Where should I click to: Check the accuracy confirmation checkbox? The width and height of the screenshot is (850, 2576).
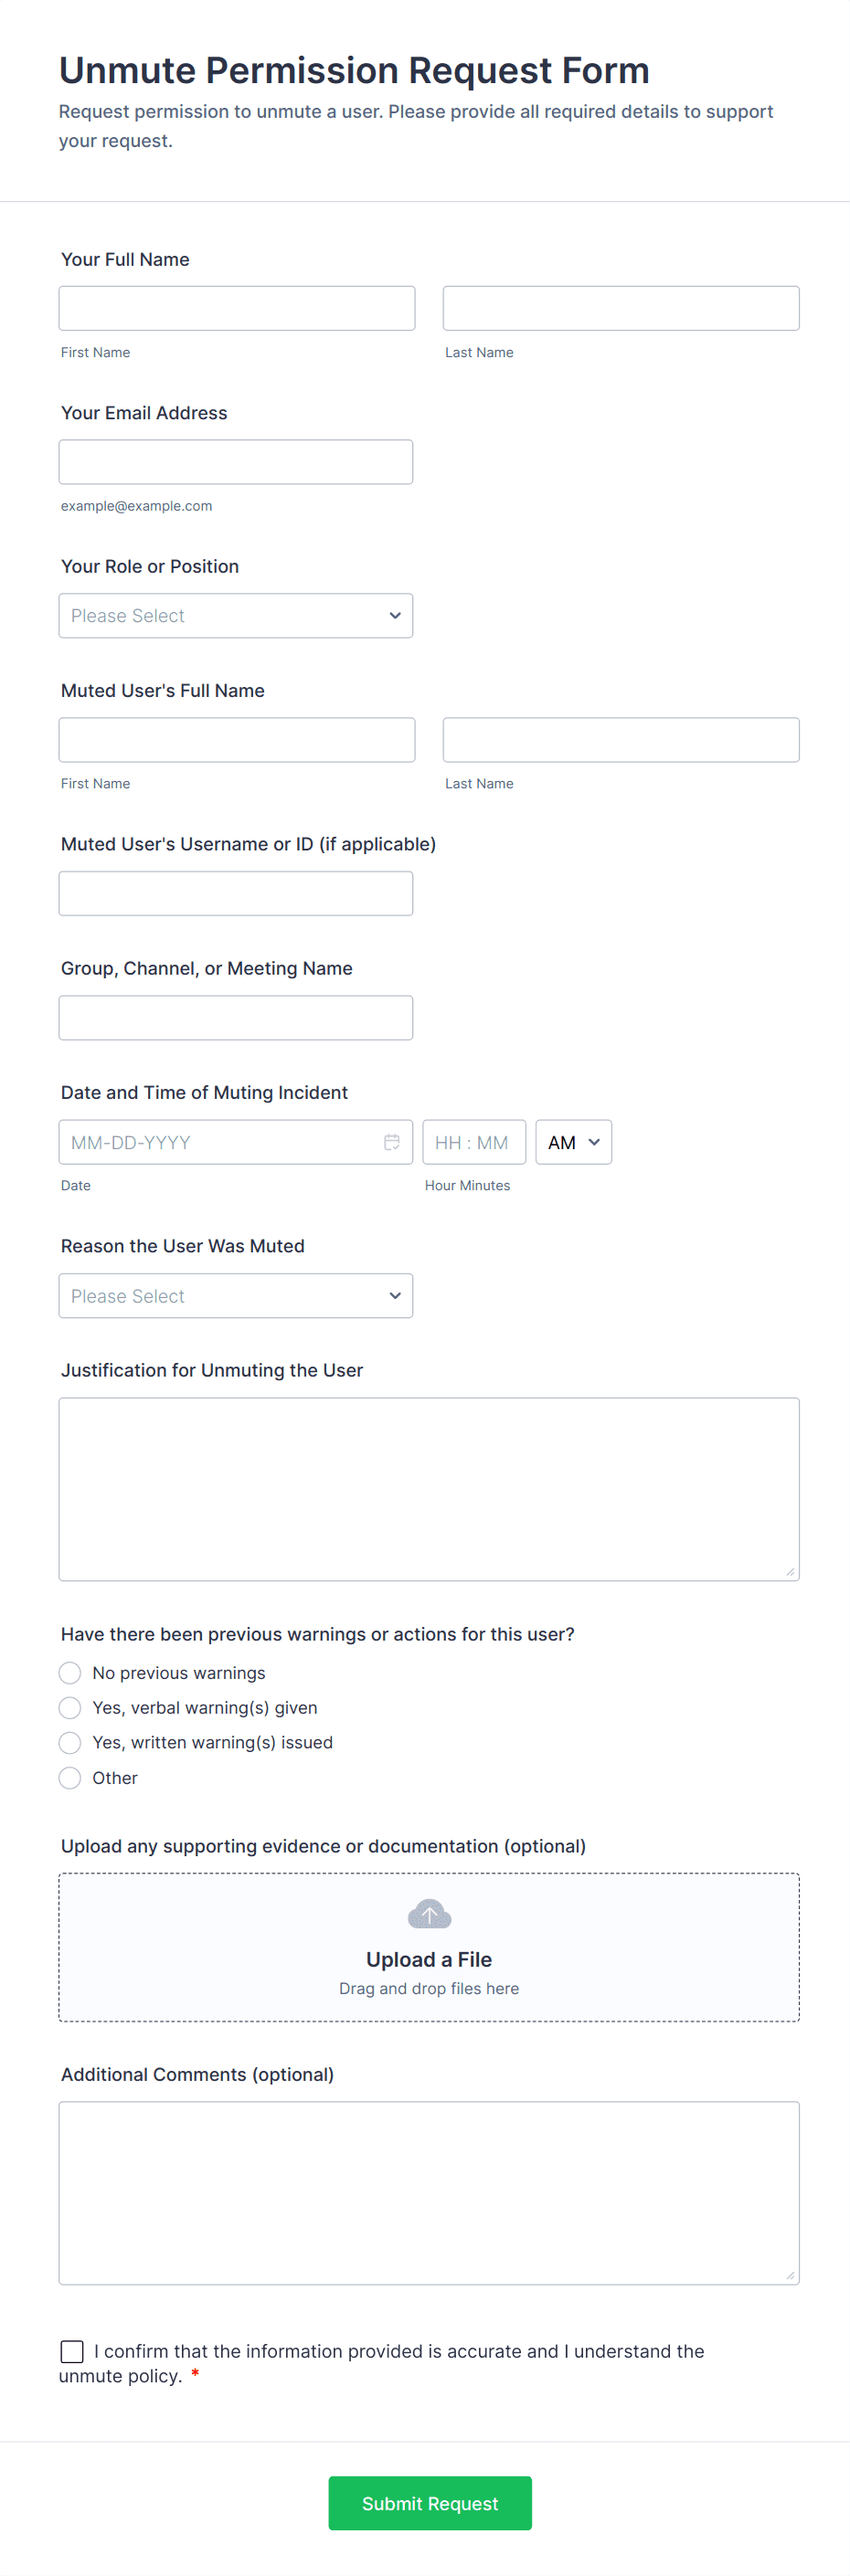72,2351
